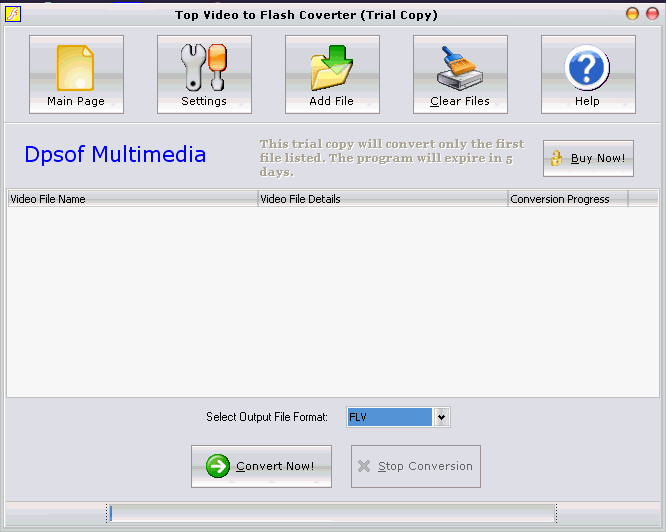Click the Add File folder icon
This screenshot has height=532, width=666.
[x=332, y=68]
